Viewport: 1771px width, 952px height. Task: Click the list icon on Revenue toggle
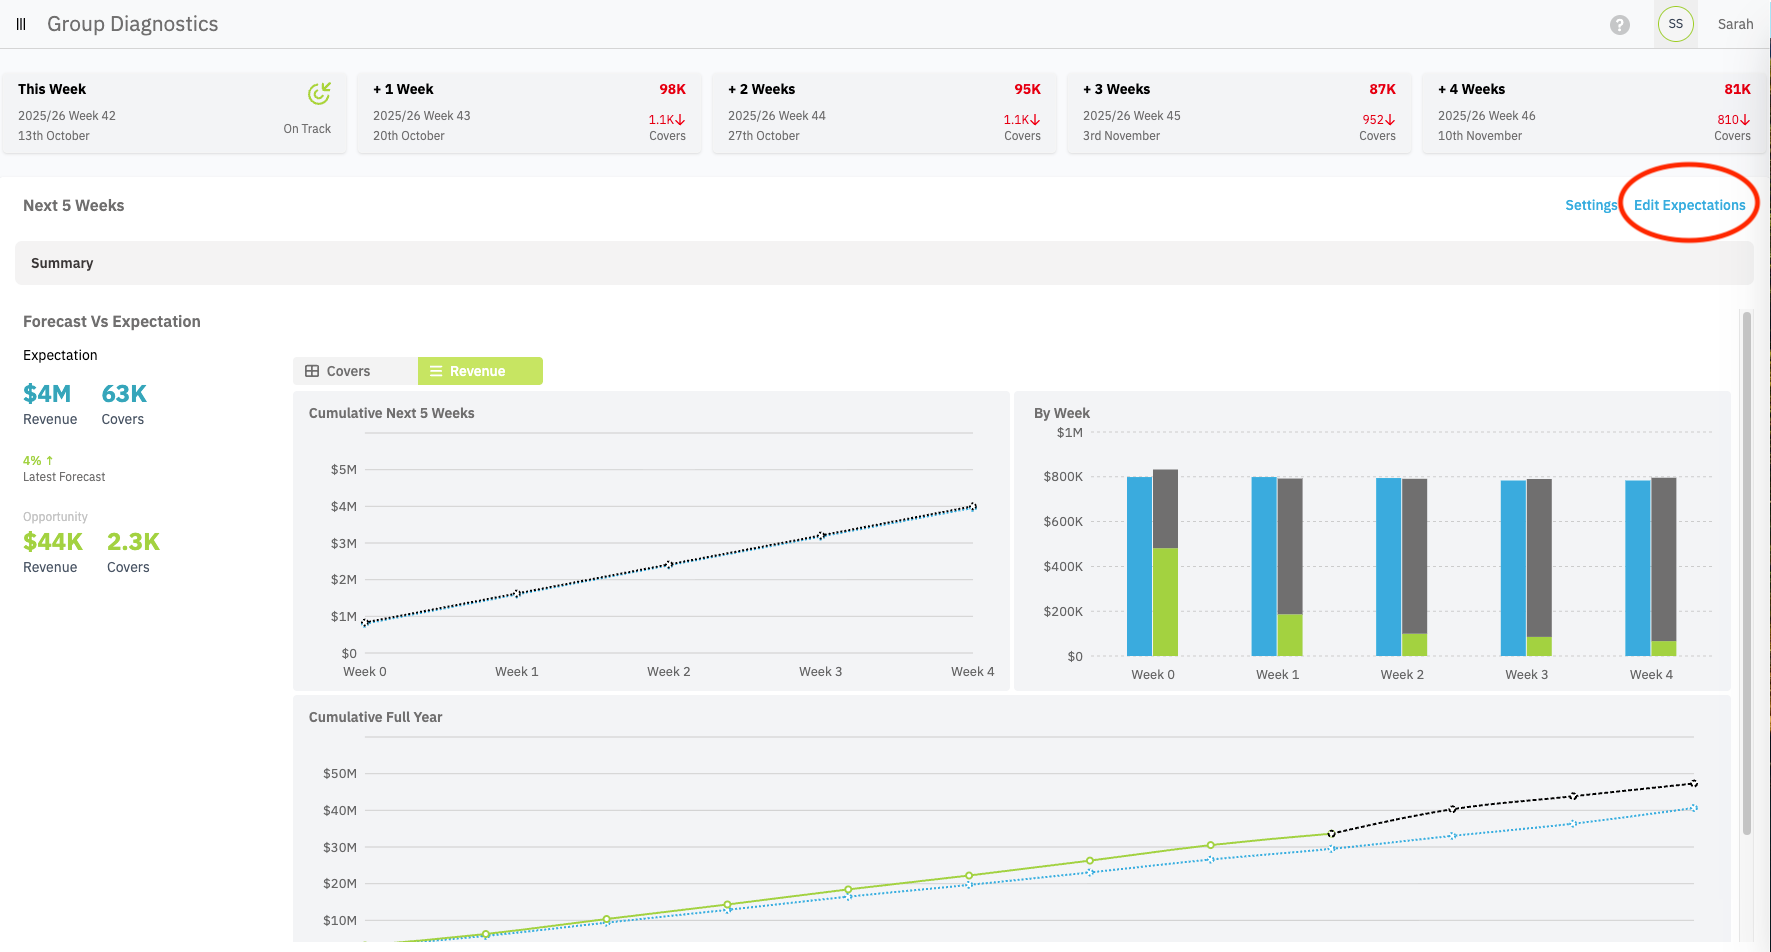[436, 371]
